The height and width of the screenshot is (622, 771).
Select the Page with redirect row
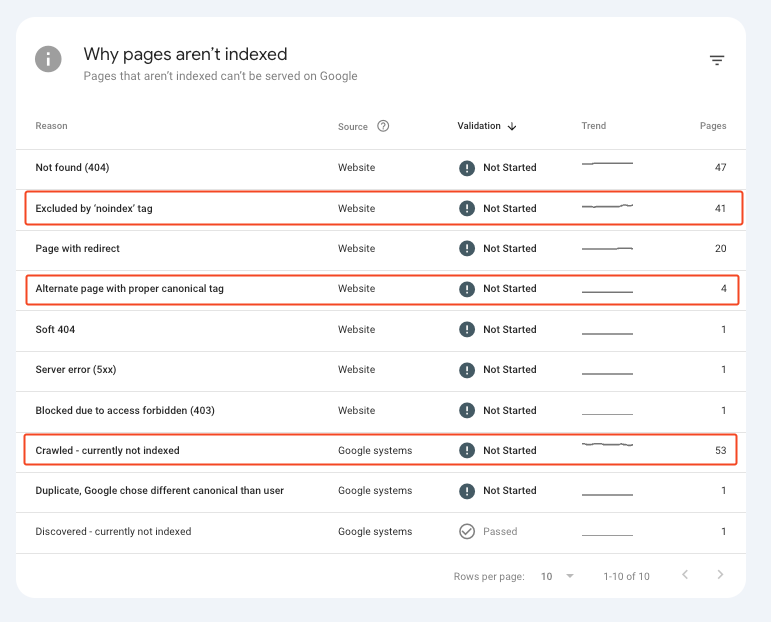pyautogui.click(x=77, y=248)
